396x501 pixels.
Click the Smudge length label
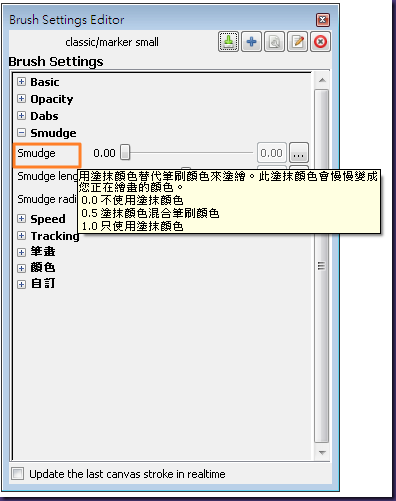click(47, 176)
